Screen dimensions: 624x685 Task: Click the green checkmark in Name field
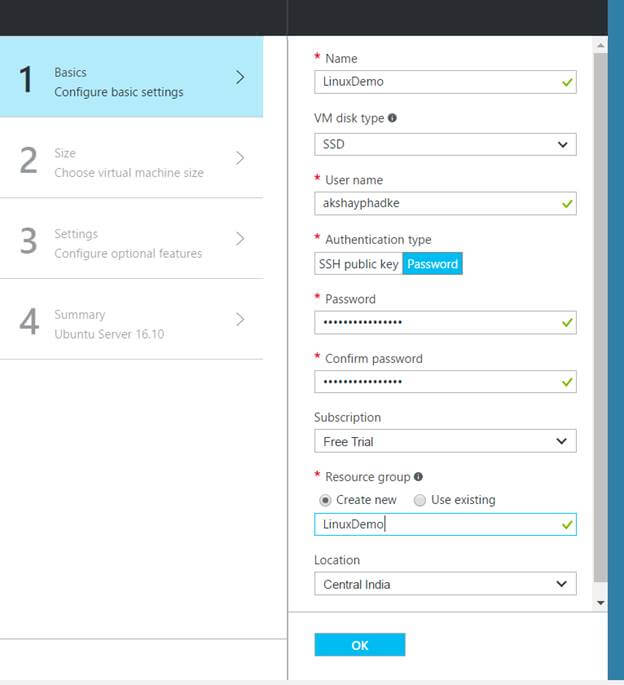point(568,83)
